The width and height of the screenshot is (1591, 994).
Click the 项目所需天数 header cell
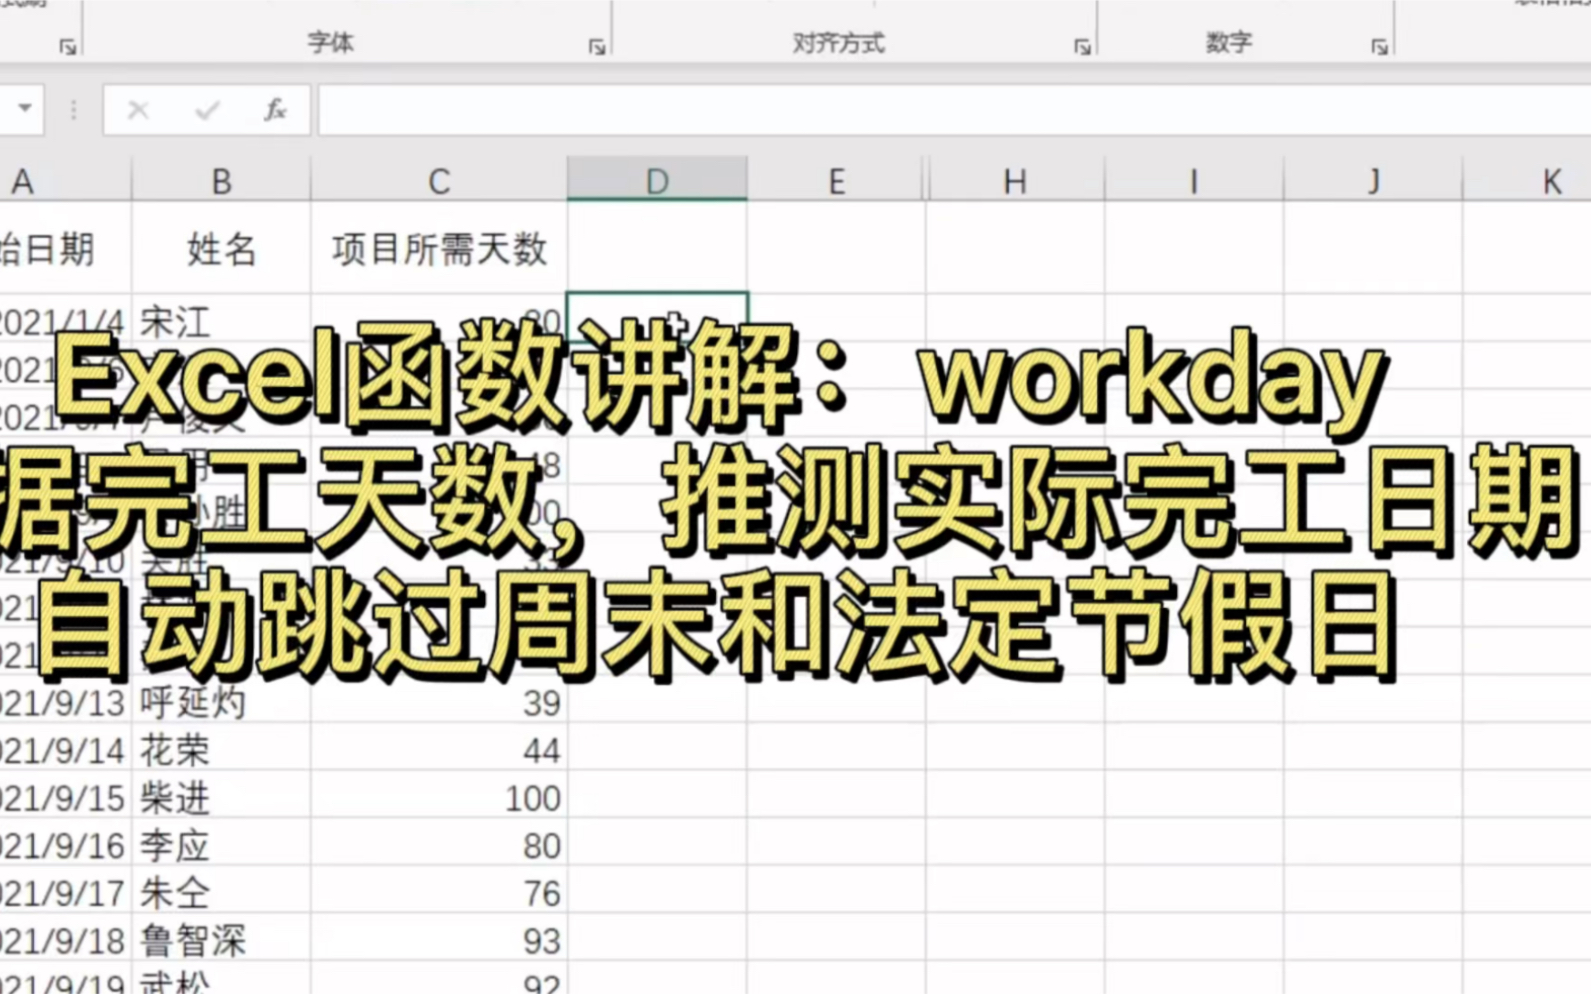(439, 248)
